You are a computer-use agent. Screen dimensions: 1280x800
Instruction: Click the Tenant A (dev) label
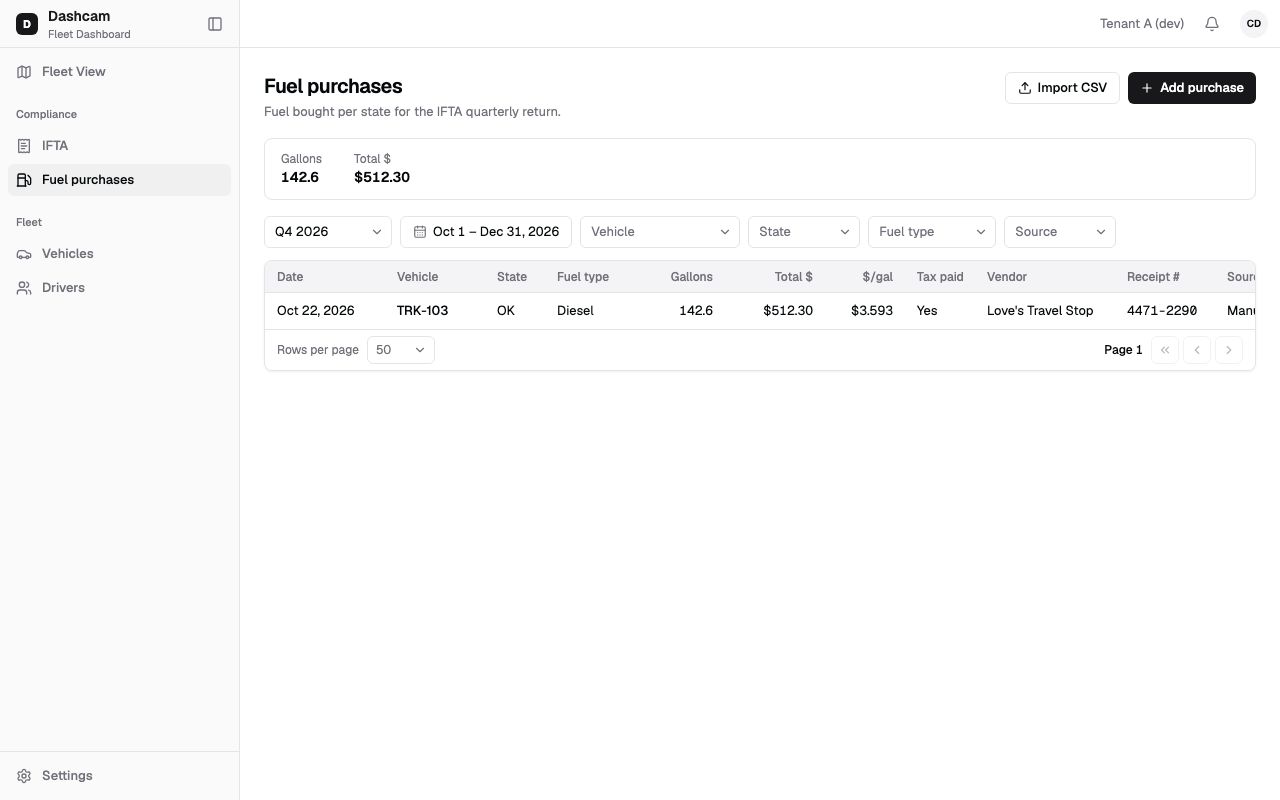(x=1142, y=24)
